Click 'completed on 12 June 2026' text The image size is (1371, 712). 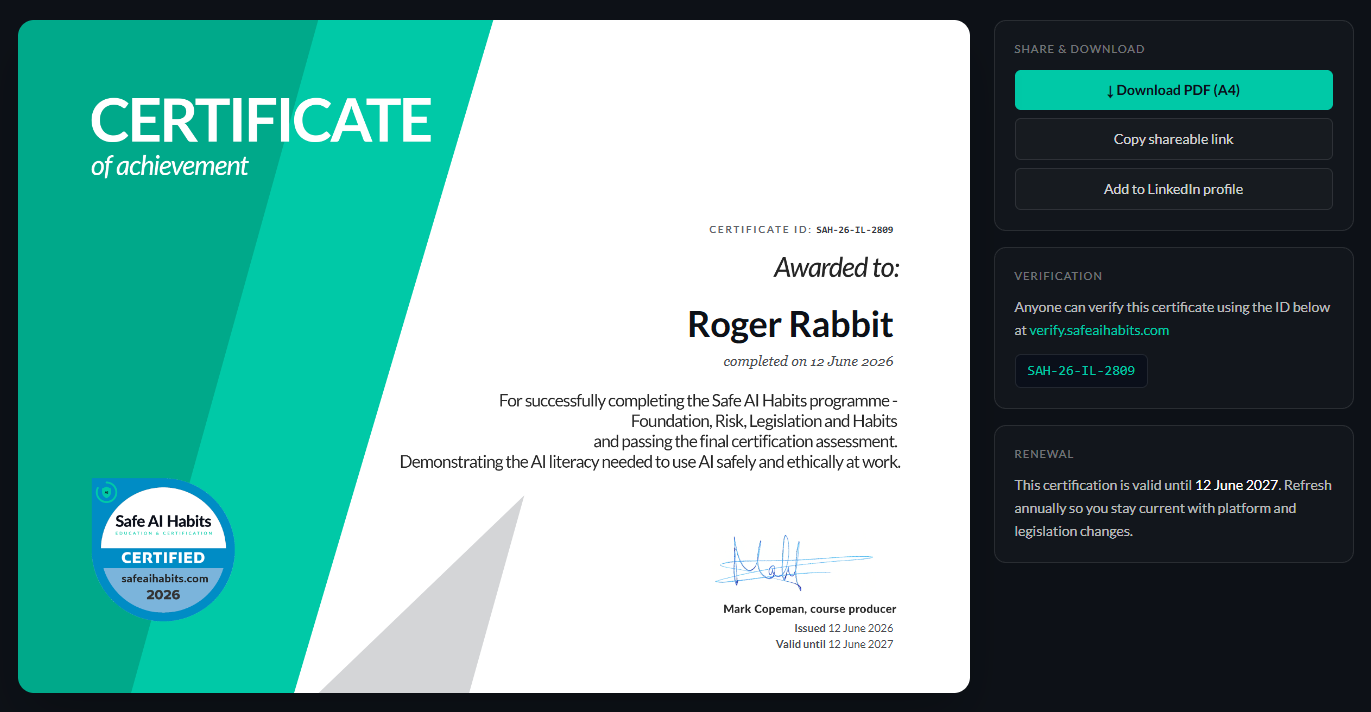(x=808, y=361)
